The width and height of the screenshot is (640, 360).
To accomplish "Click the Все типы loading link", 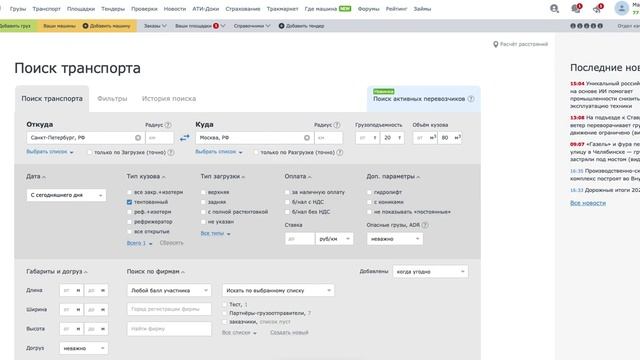I will point(215,233).
